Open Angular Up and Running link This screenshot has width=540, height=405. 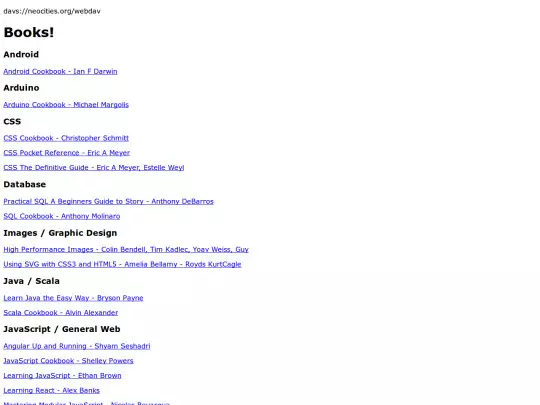pyautogui.click(x=77, y=346)
